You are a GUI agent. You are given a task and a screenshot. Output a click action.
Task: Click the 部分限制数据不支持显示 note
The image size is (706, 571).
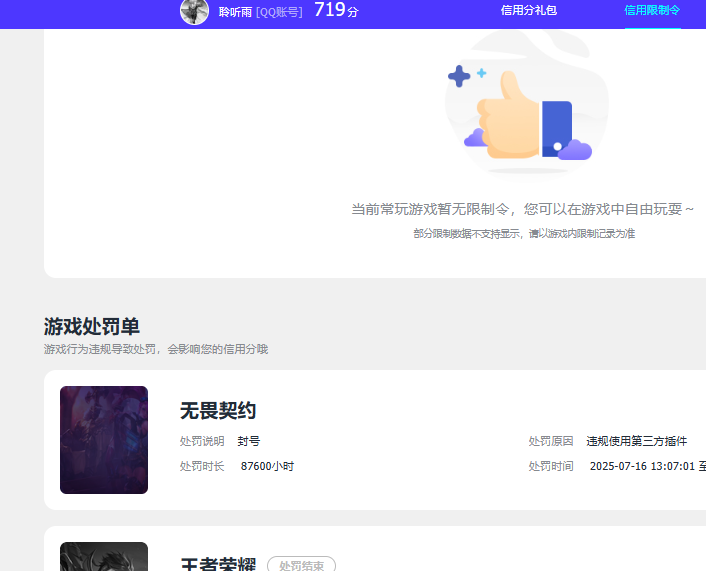[524, 233]
